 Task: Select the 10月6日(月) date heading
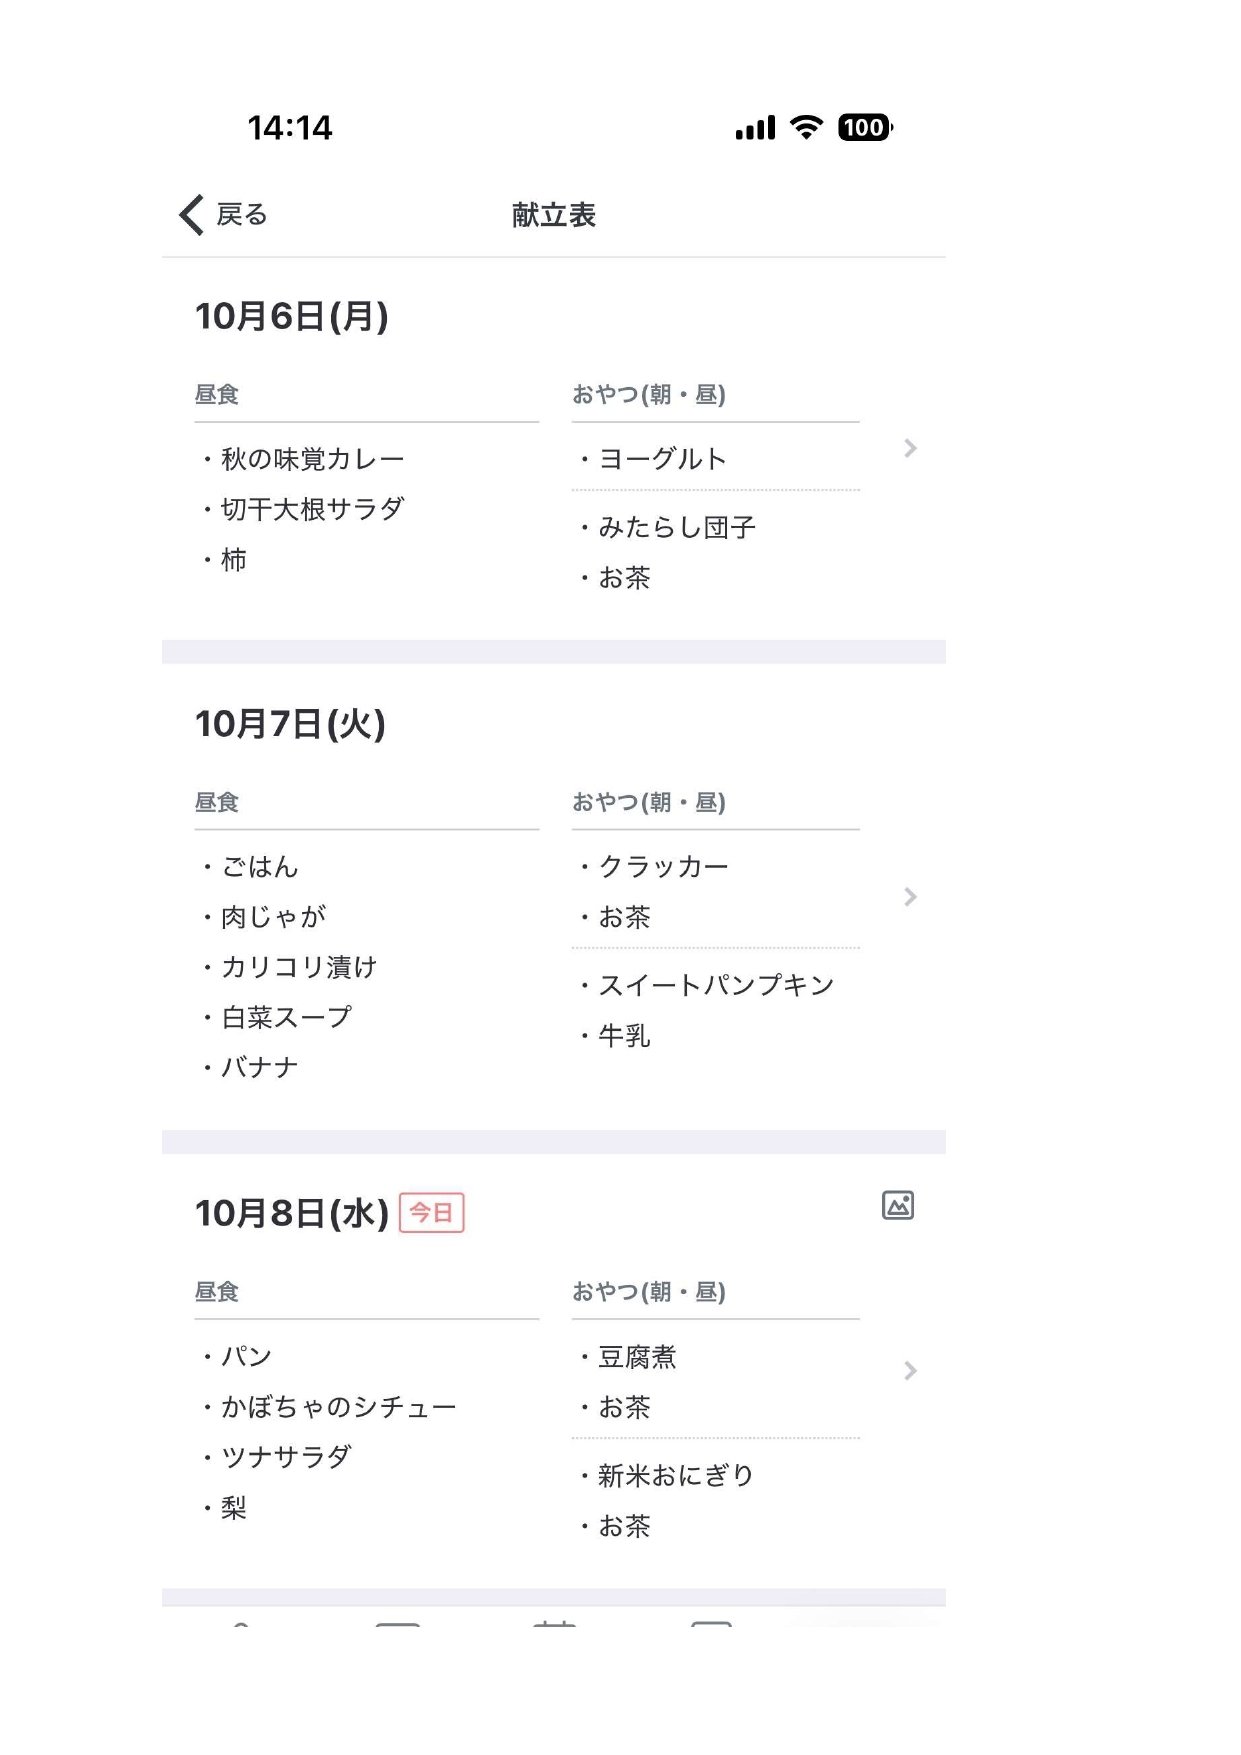[291, 317]
